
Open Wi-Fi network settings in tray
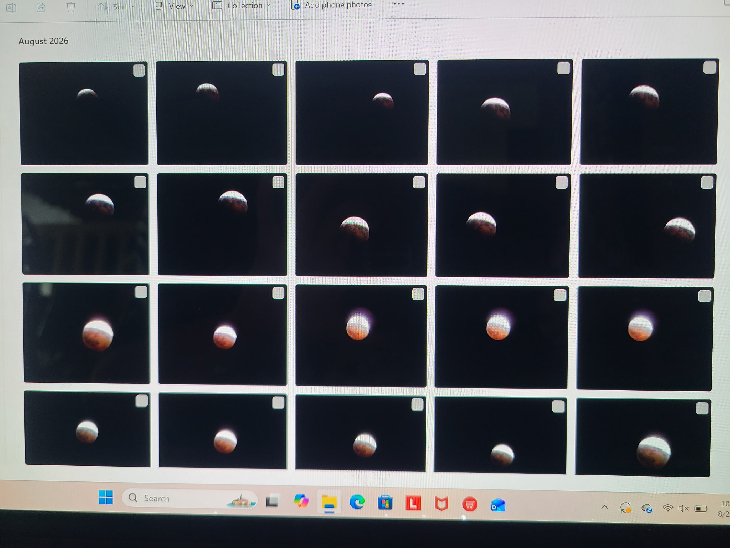coord(668,508)
